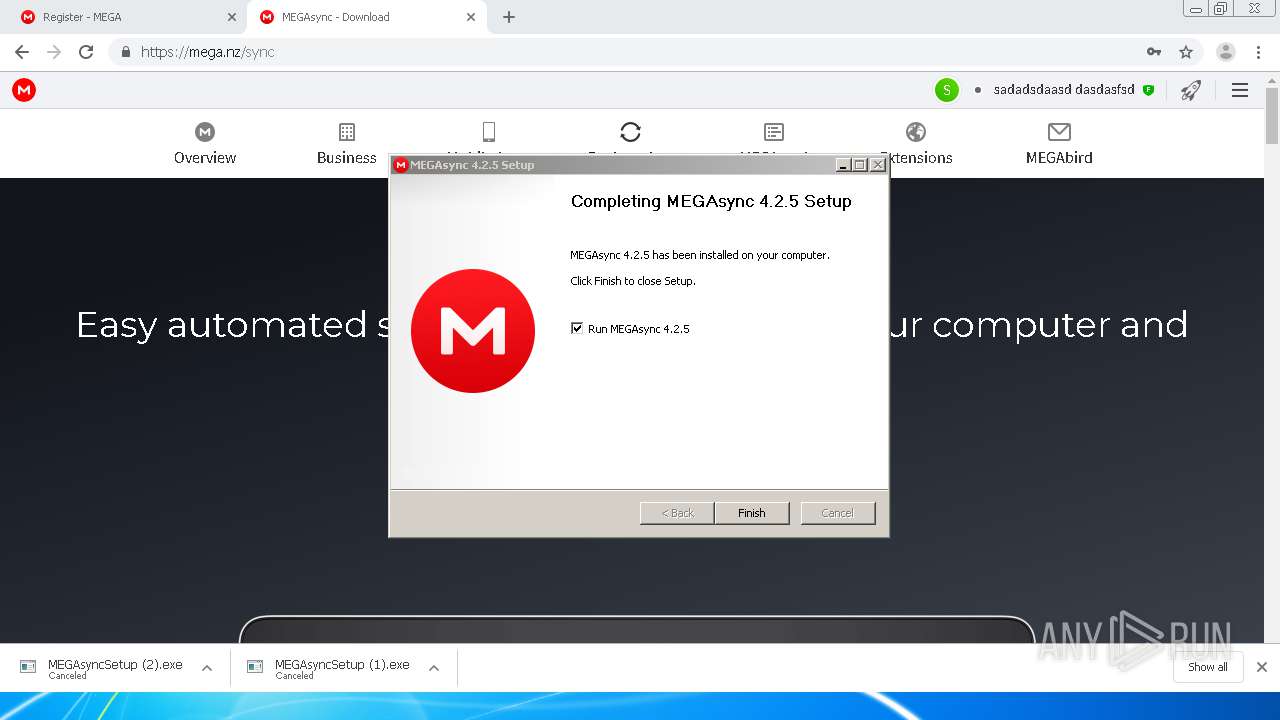Minimize the MEGAsync Setup window
Image resolution: width=1280 pixels, height=720 pixels.
point(843,165)
